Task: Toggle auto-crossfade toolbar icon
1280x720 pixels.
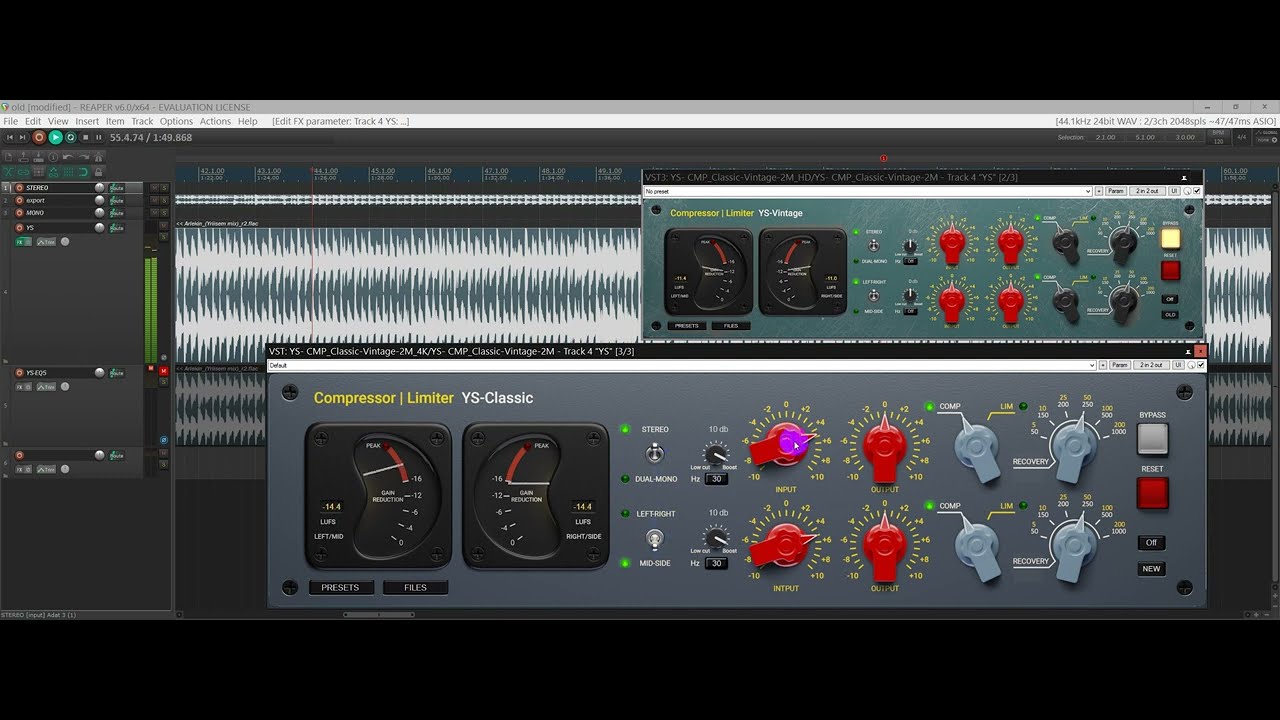Action: pos(8,172)
